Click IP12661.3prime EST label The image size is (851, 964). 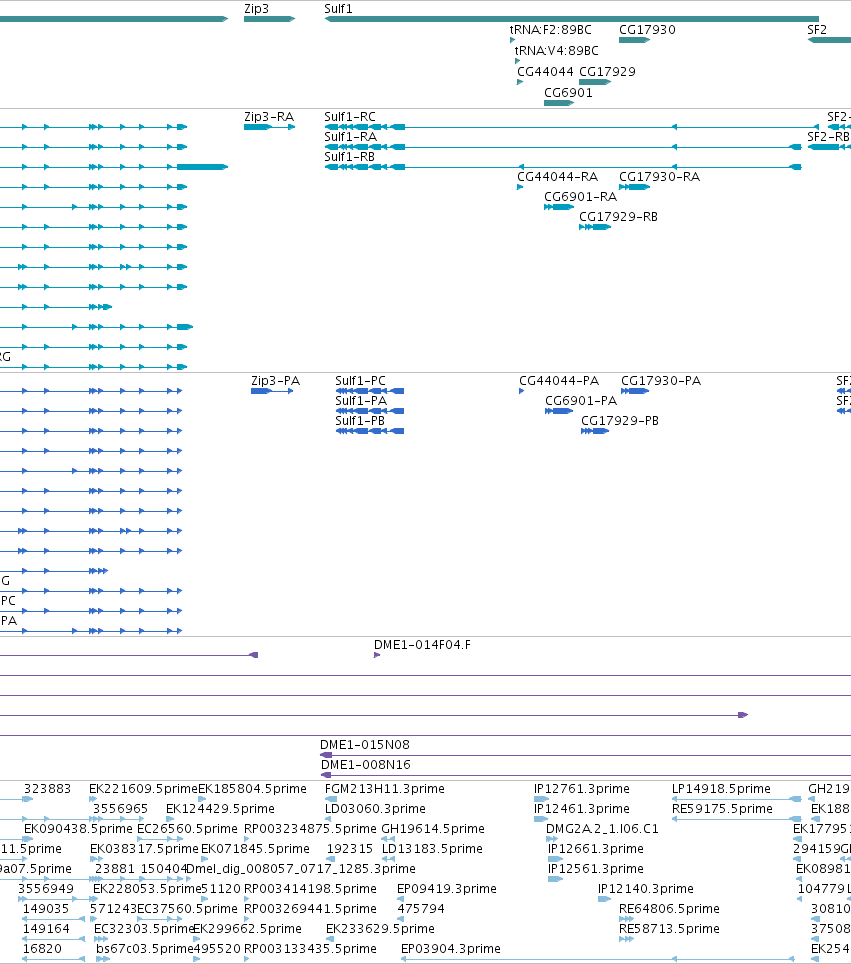pyautogui.click(x=596, y=848)
